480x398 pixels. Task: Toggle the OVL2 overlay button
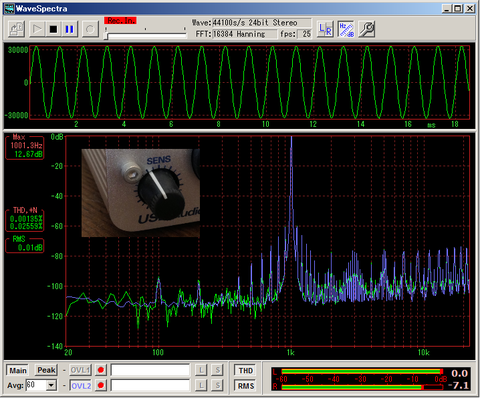click(x=80, y=386)
